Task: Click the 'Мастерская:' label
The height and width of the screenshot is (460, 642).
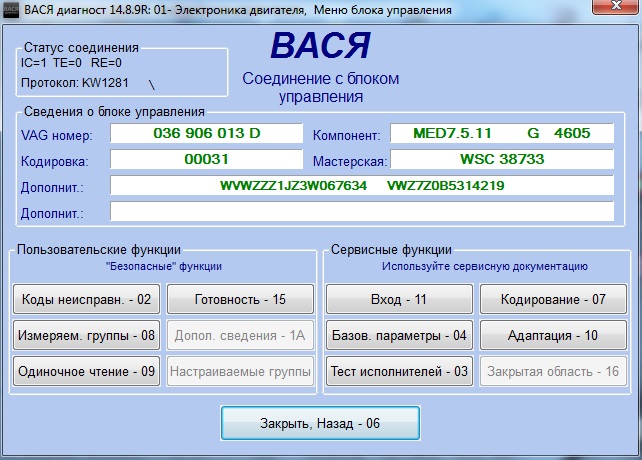Action: (x=350, y=161)
